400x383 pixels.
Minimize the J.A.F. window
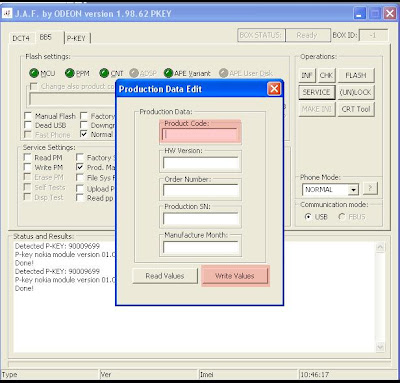pyautogui.click(x=359, y=14)
